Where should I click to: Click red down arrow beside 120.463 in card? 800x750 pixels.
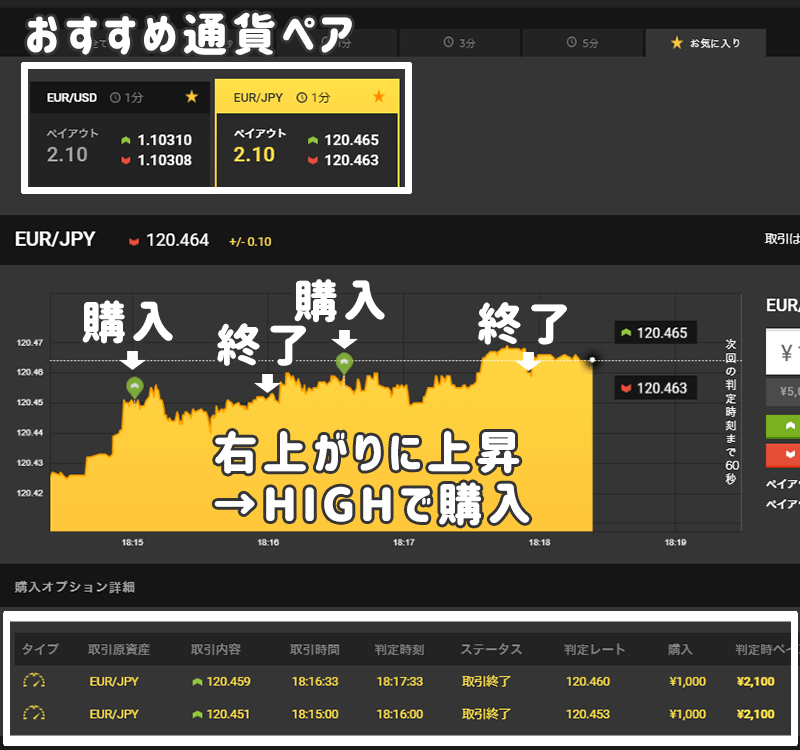coord(313,160)
